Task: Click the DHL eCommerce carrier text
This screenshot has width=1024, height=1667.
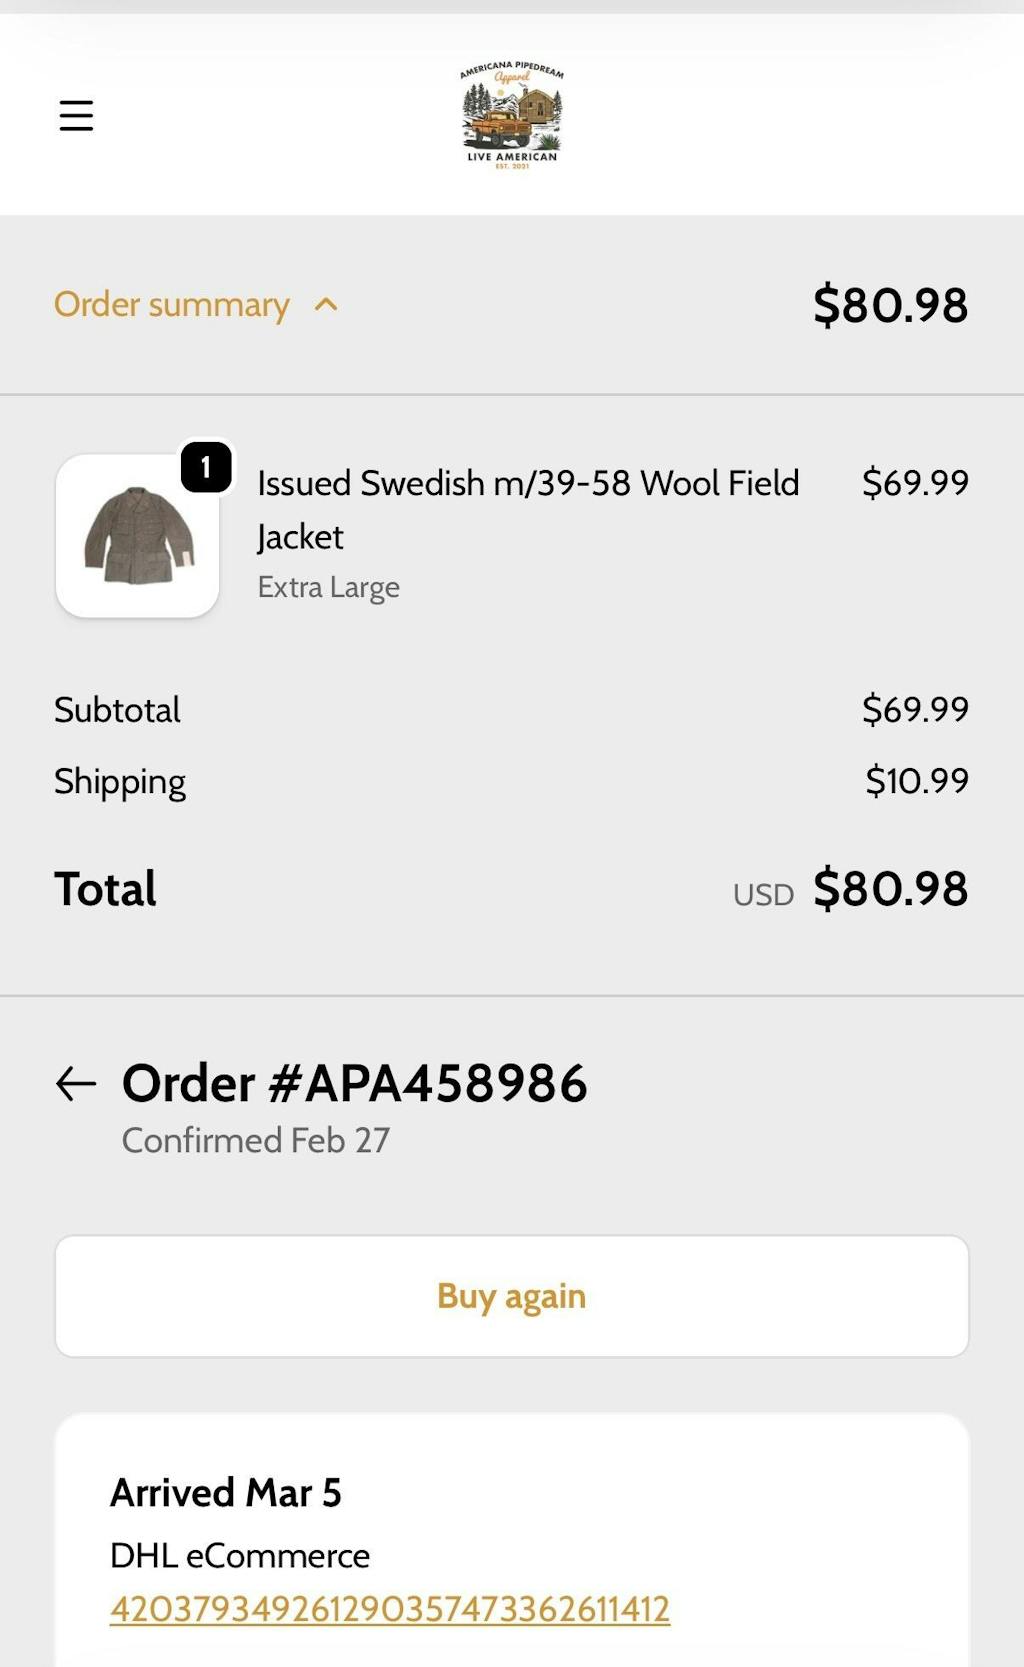Action: click(240, 1556)
